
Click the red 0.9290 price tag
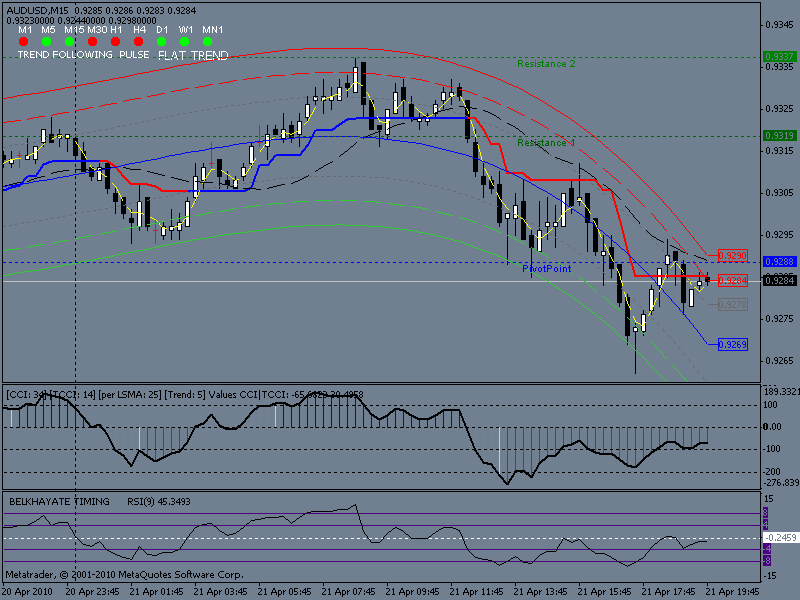(733, 256)
